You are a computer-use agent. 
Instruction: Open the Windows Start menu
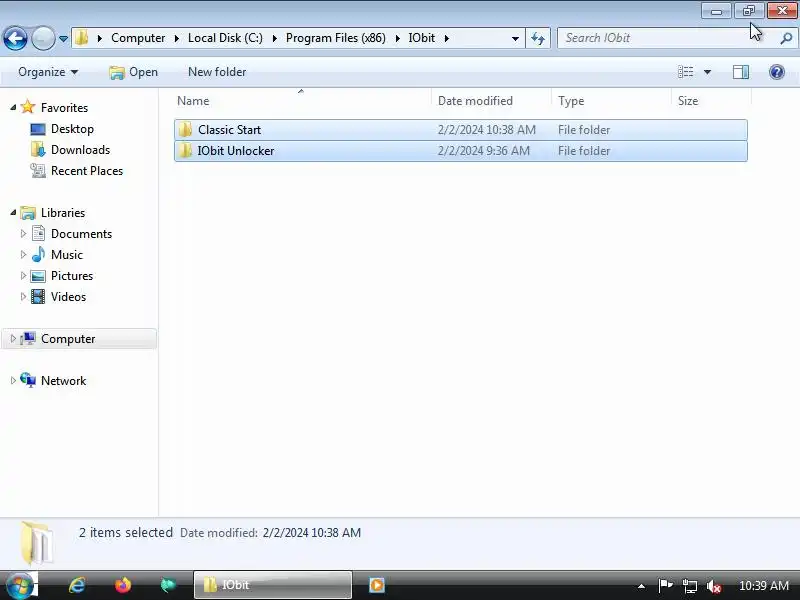coord(19,585)
